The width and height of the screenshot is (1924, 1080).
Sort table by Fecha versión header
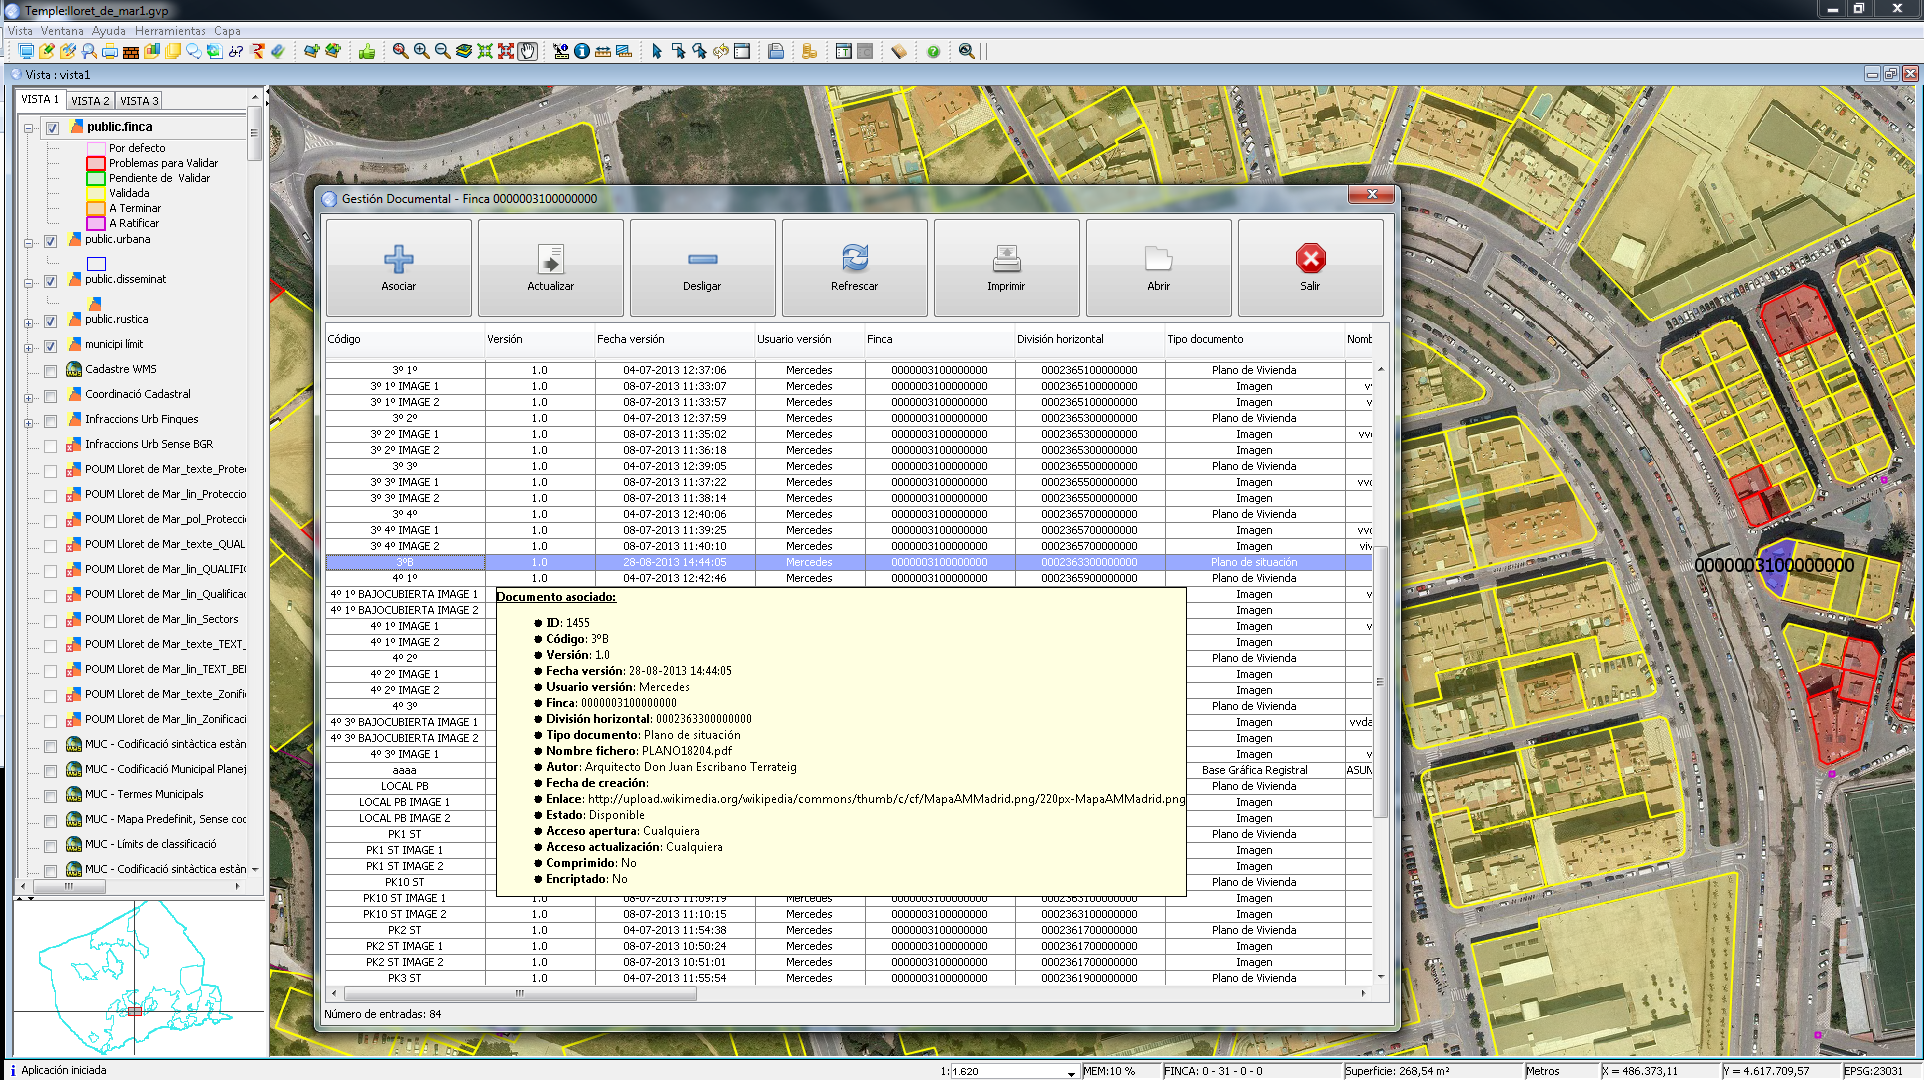tap(675, 339)
